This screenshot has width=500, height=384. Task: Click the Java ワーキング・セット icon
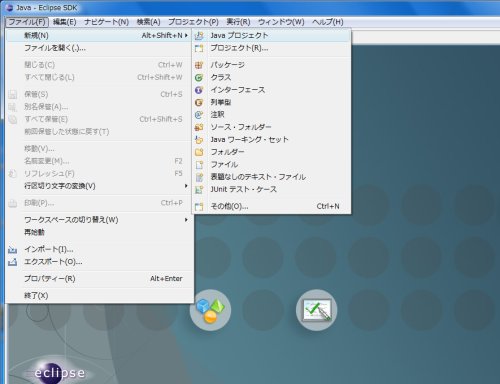pos(199,140)
